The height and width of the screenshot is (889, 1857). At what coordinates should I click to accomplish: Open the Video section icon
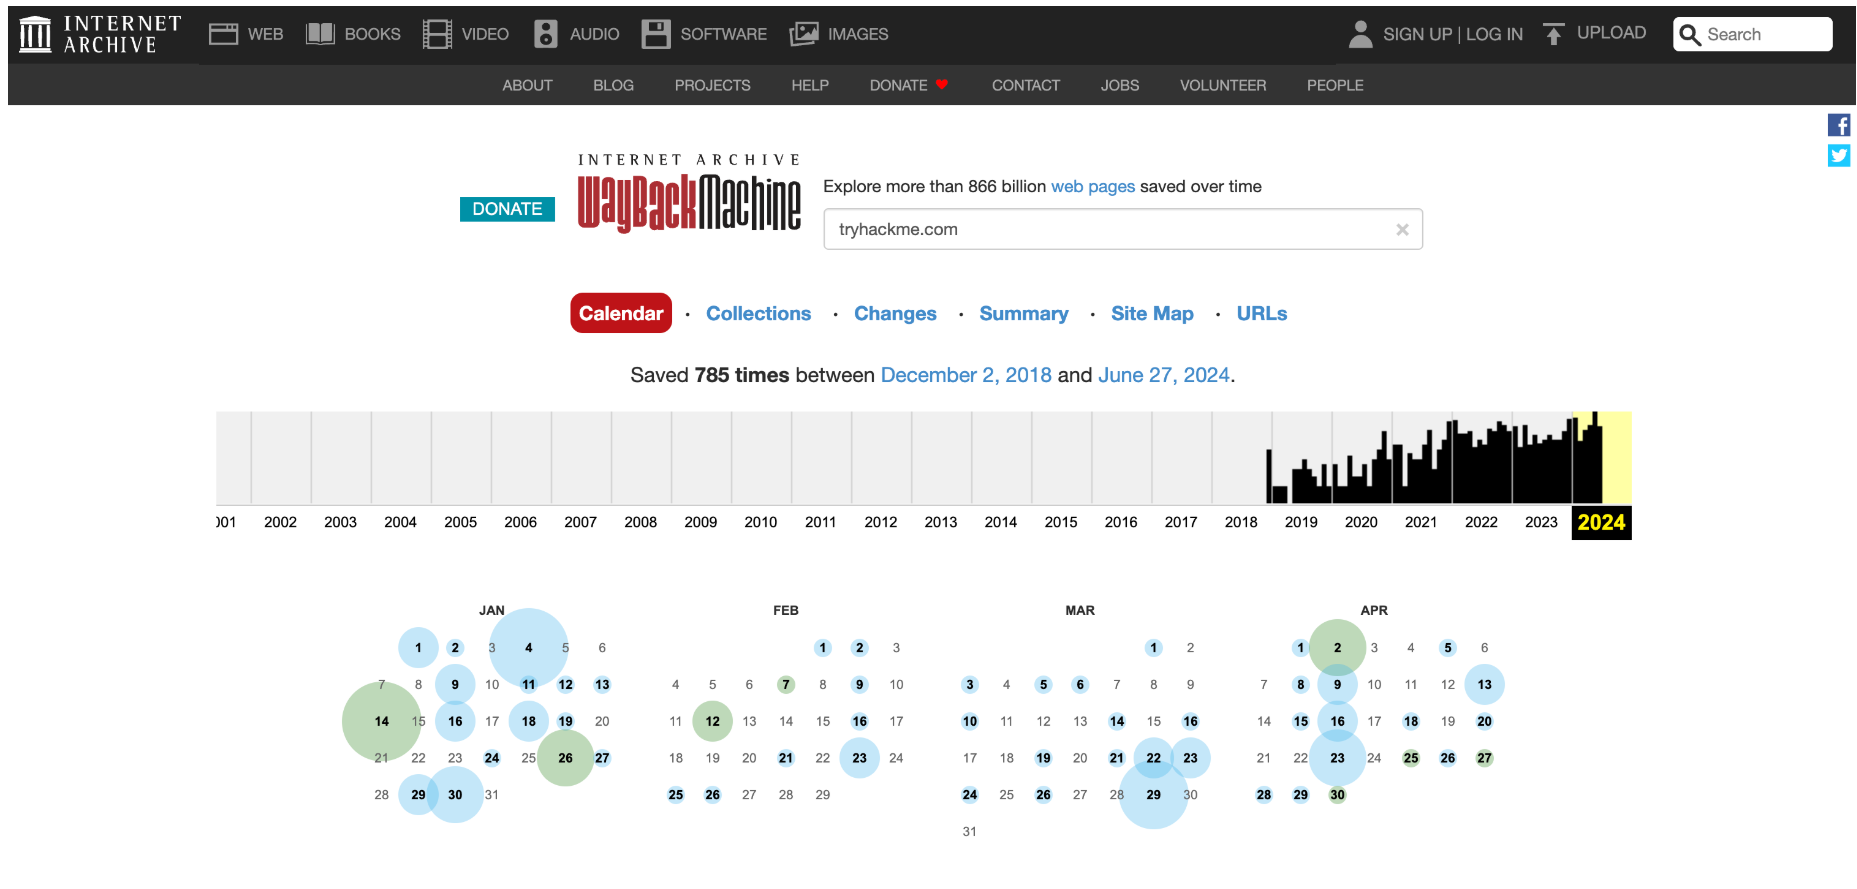[437, 34]
